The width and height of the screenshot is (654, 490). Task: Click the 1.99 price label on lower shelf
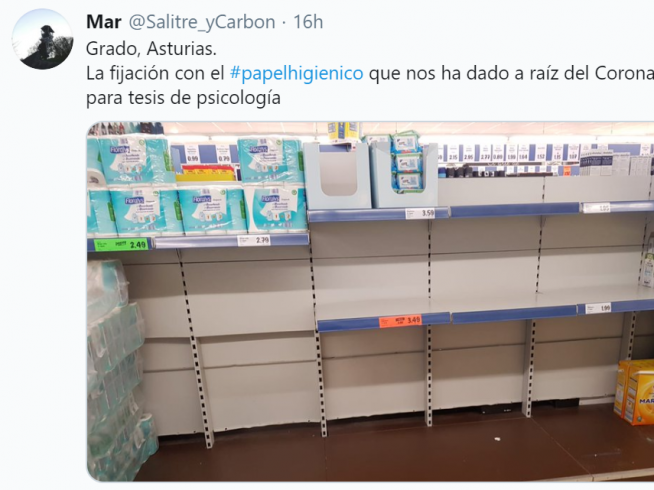click(598, 308)
